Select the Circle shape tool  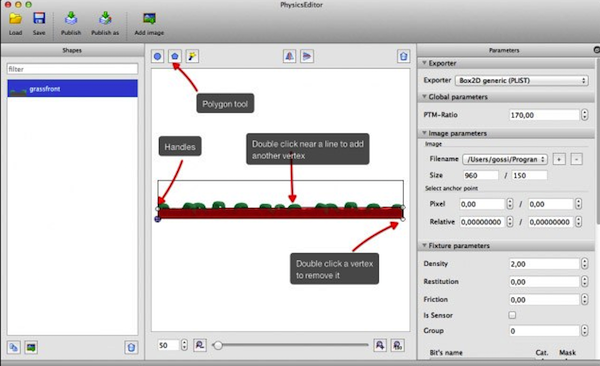point(157,57)
